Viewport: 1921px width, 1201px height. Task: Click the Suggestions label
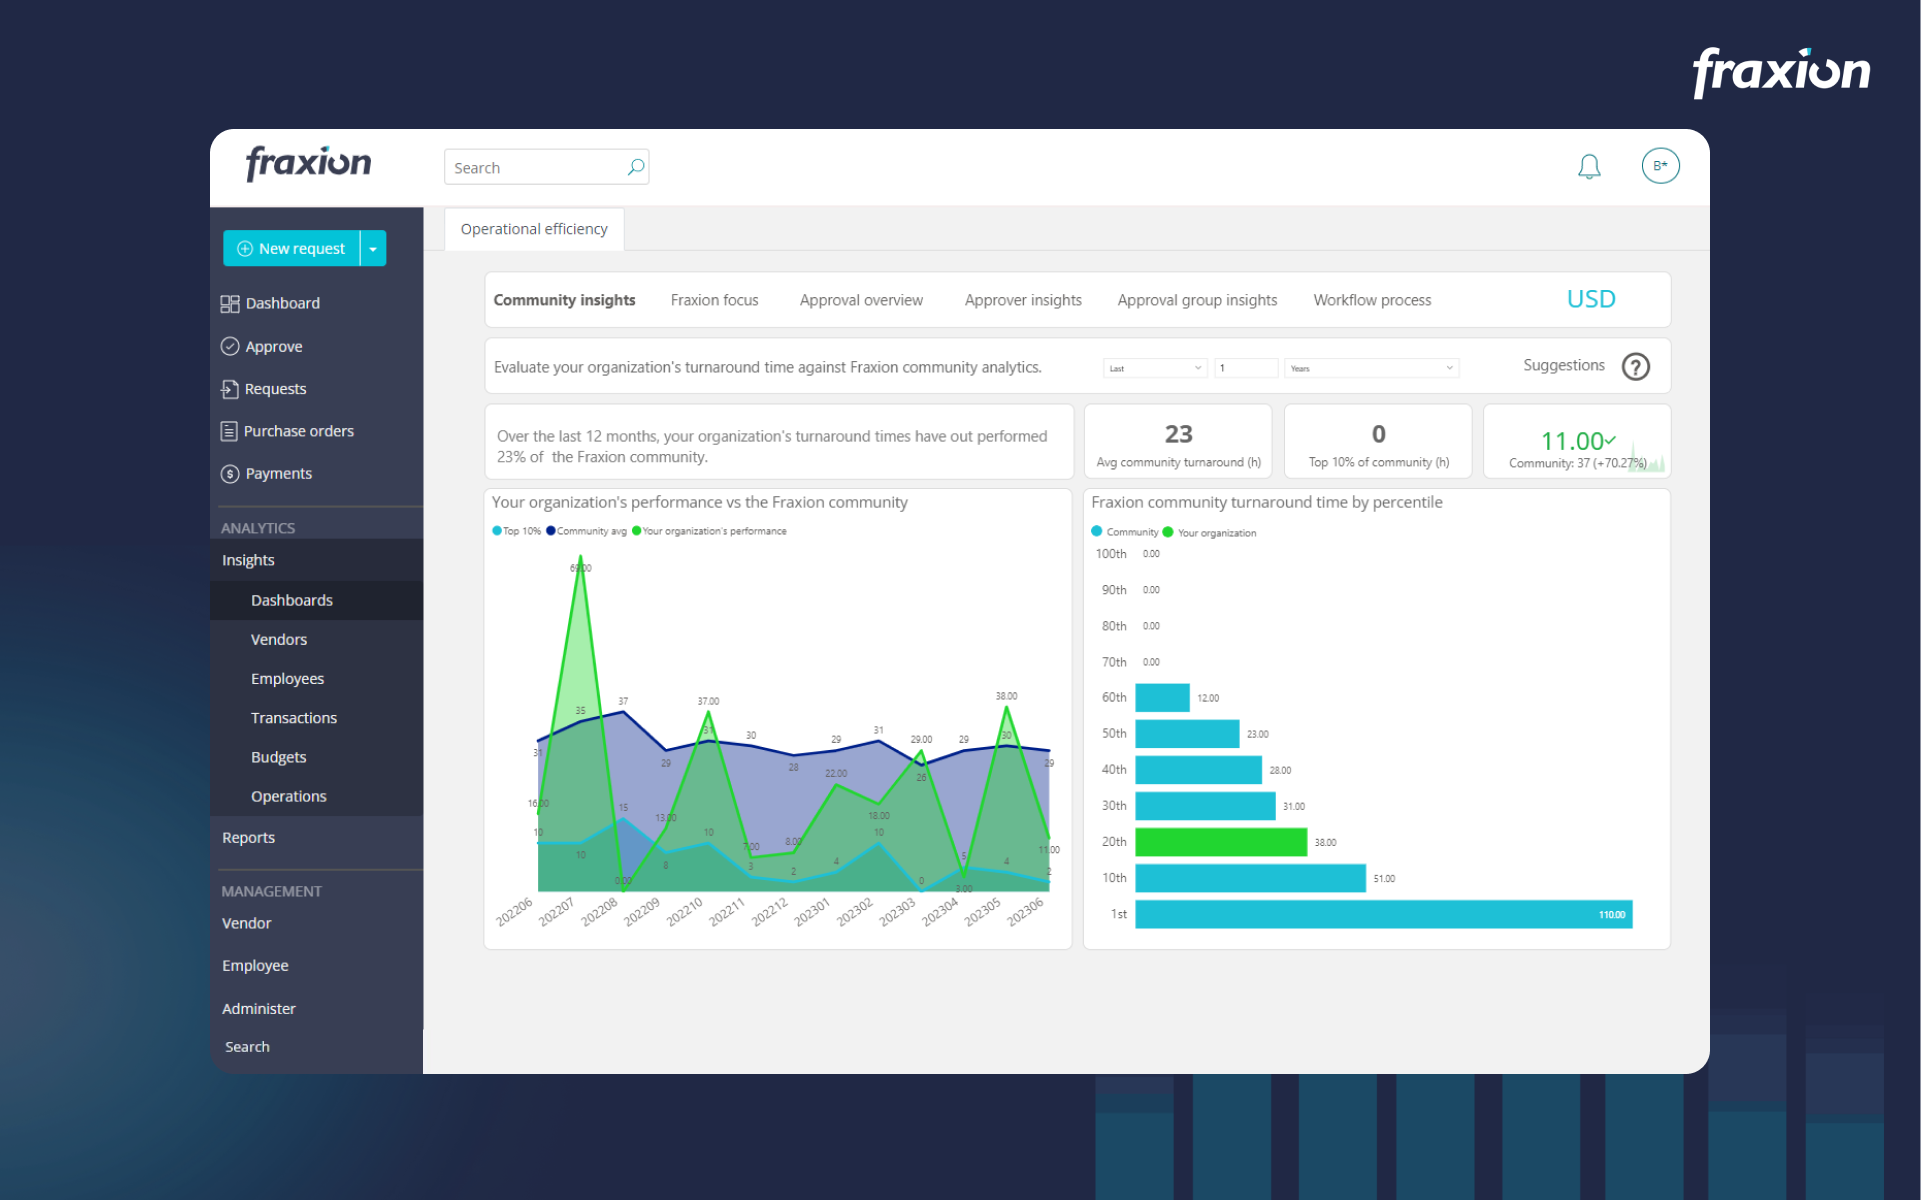coord(1563,366)
